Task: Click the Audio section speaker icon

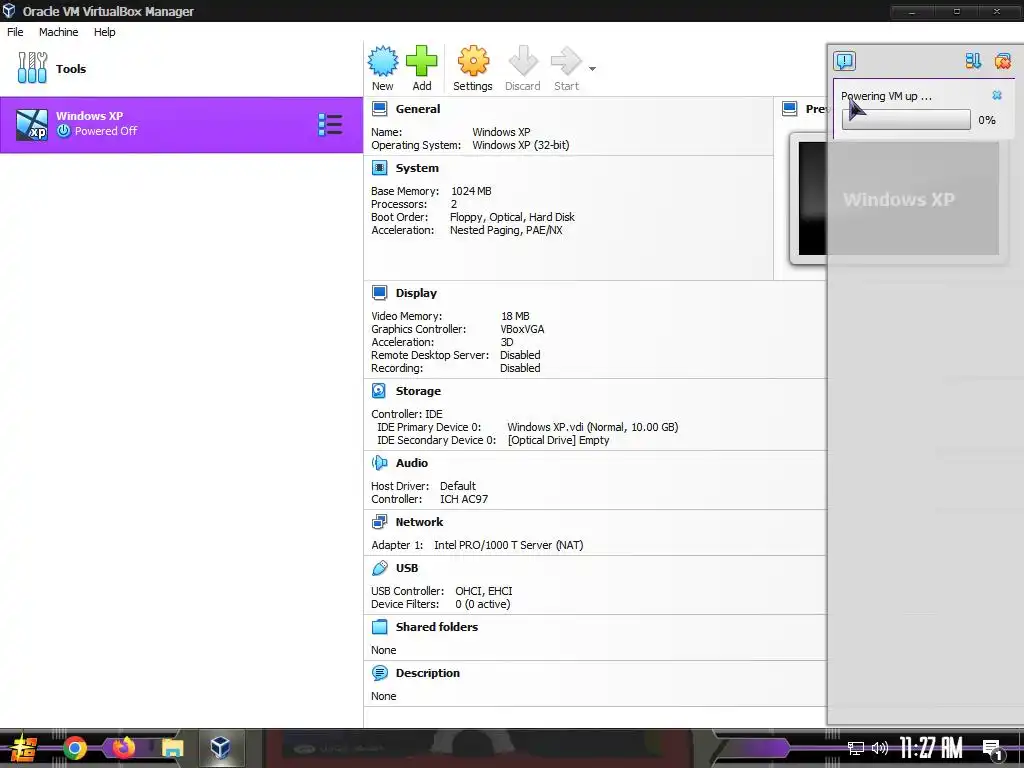Action: click(x=379, y=462)
